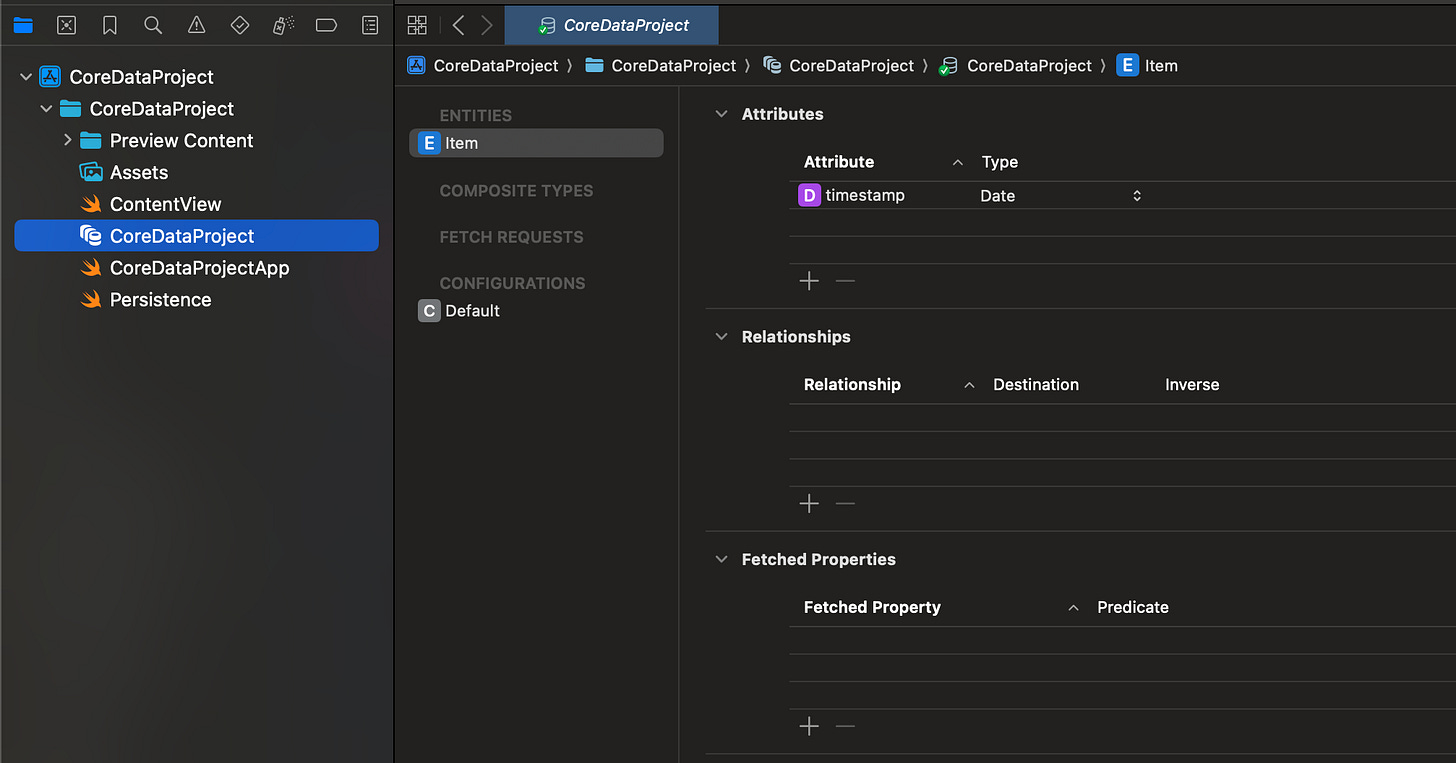Viewport: 1456px width, 763px height.
Task: Remove fetched property with minus button
Action: coord(845,727)
